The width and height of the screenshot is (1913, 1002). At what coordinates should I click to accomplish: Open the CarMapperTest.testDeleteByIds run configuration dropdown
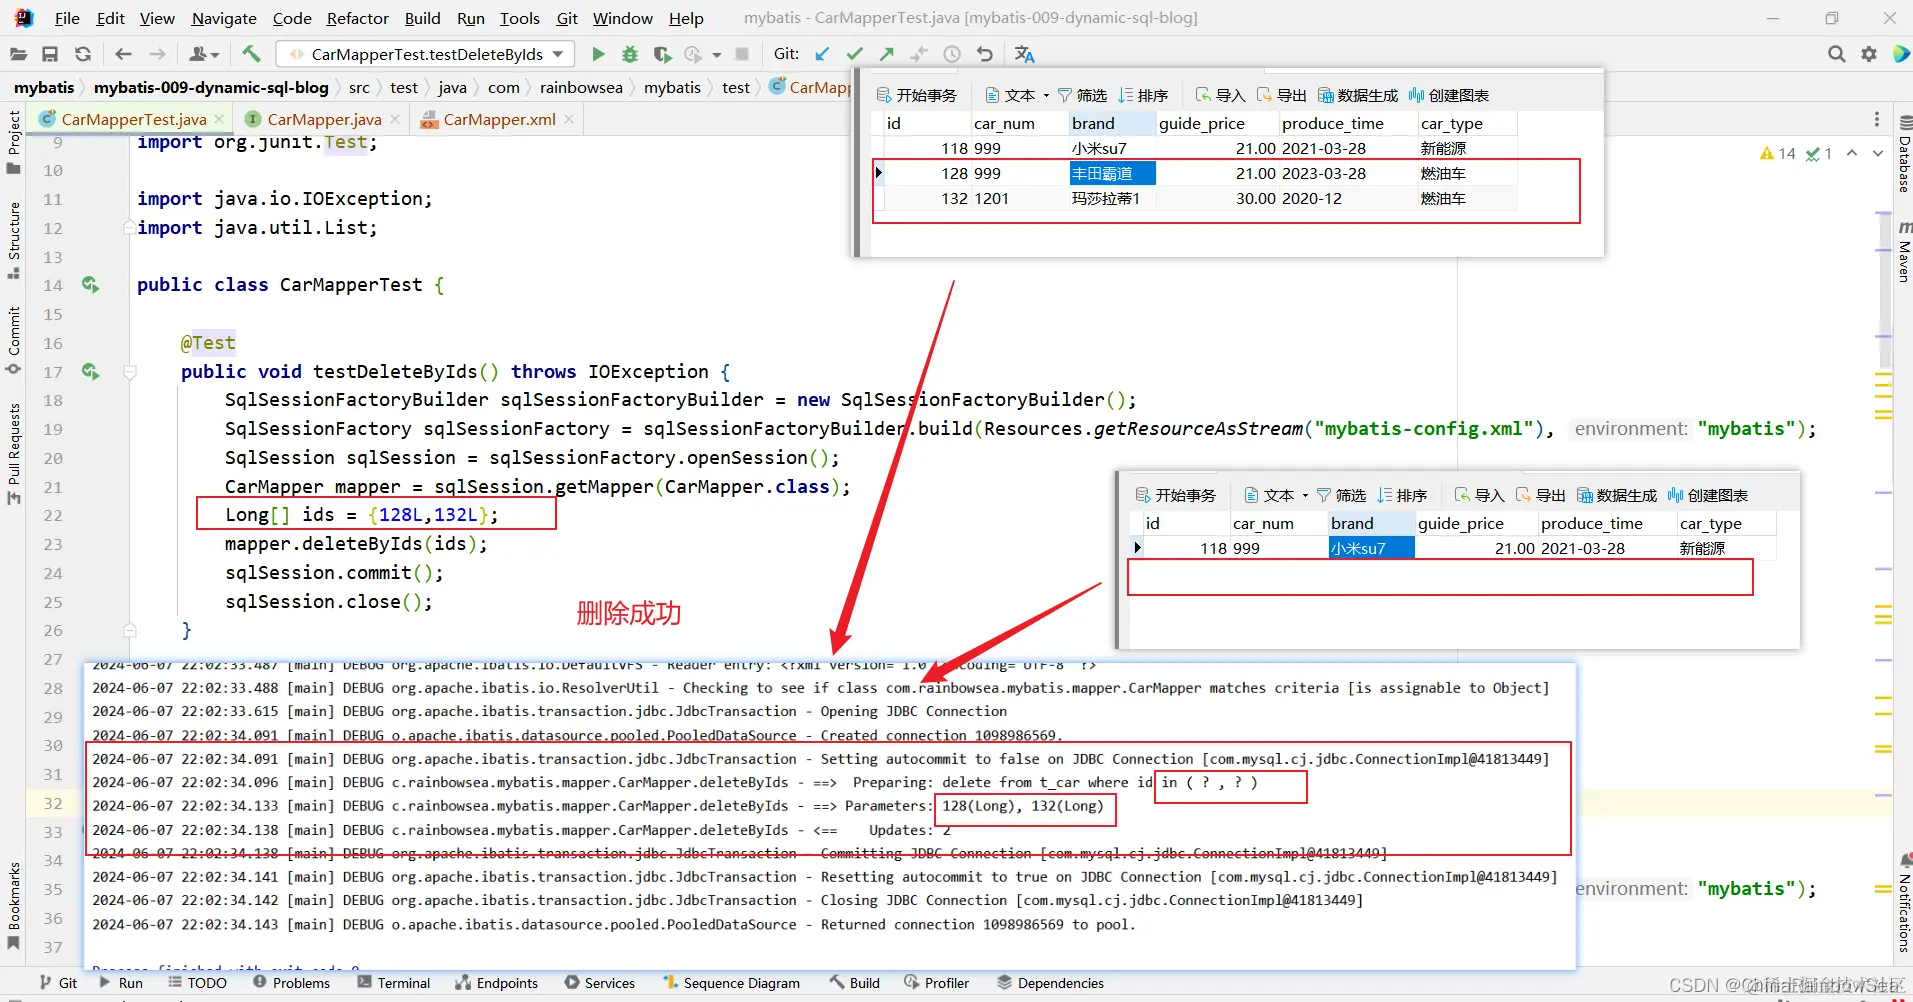point(425,54)
